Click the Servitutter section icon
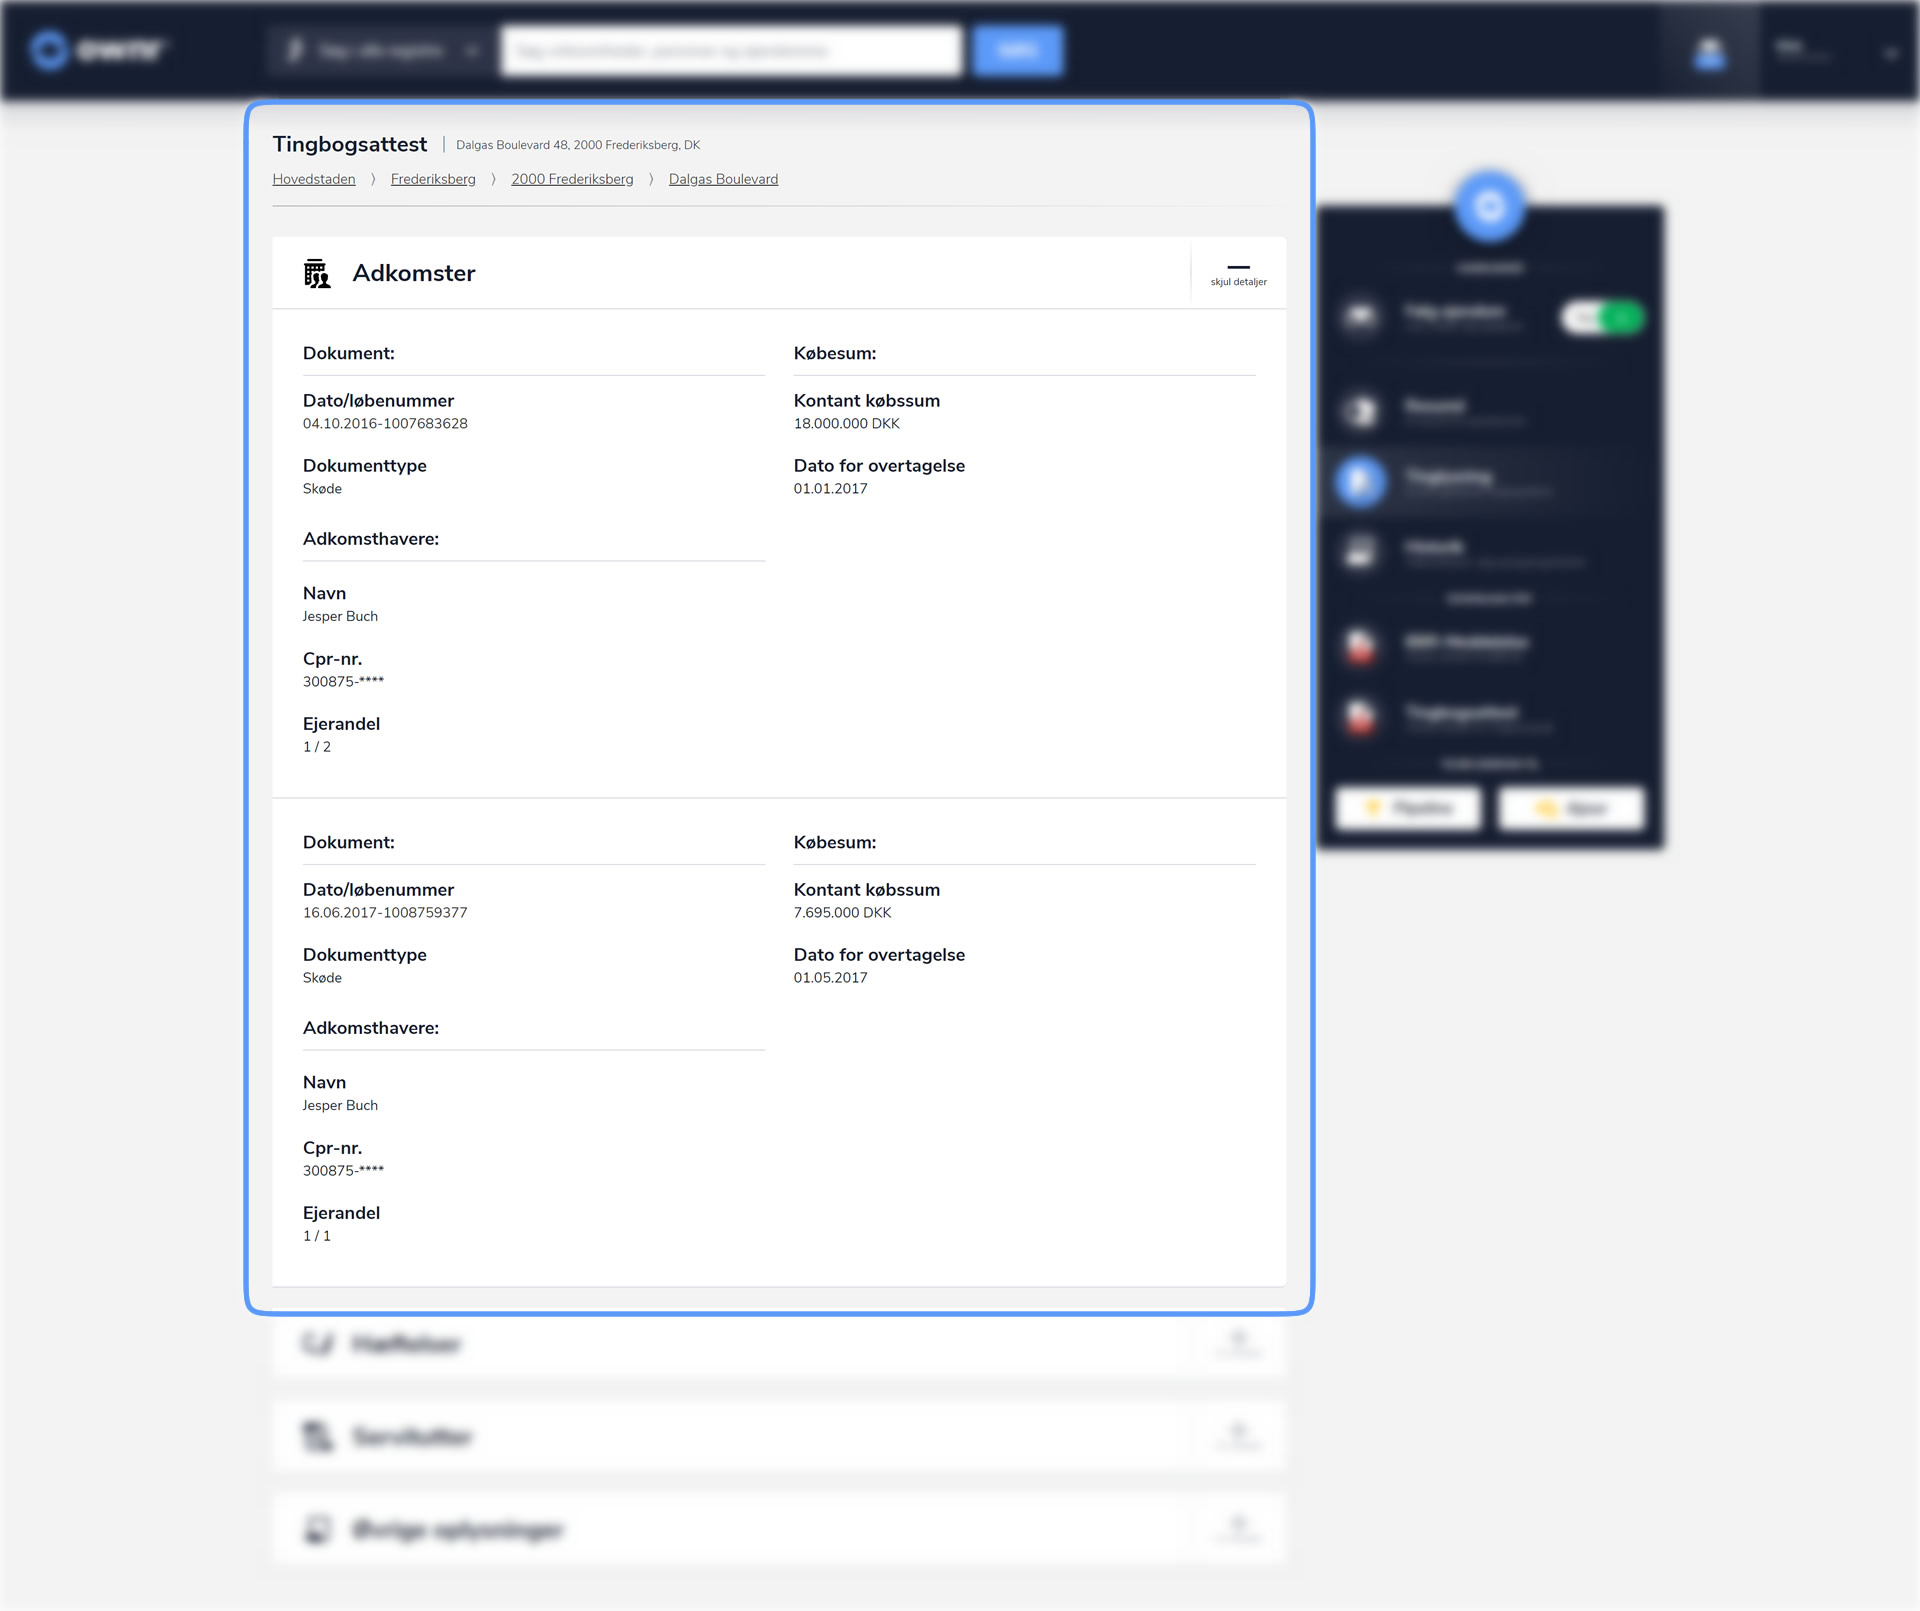The width and height of the screenshot is (1920, 1611). (317, 1436)
